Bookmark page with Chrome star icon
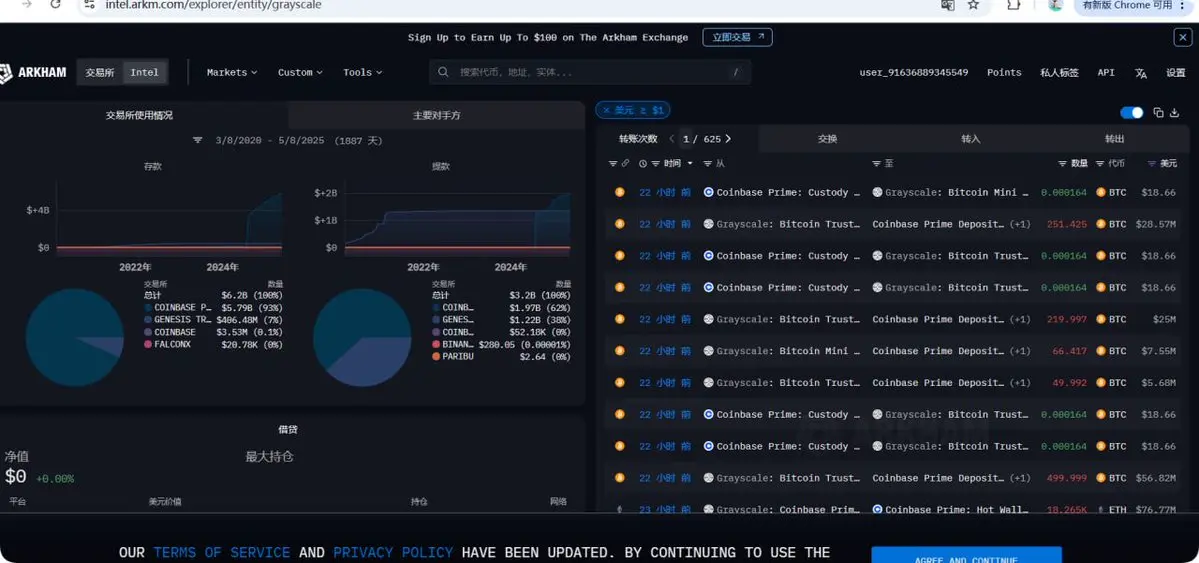 click(x=973, y=5)
